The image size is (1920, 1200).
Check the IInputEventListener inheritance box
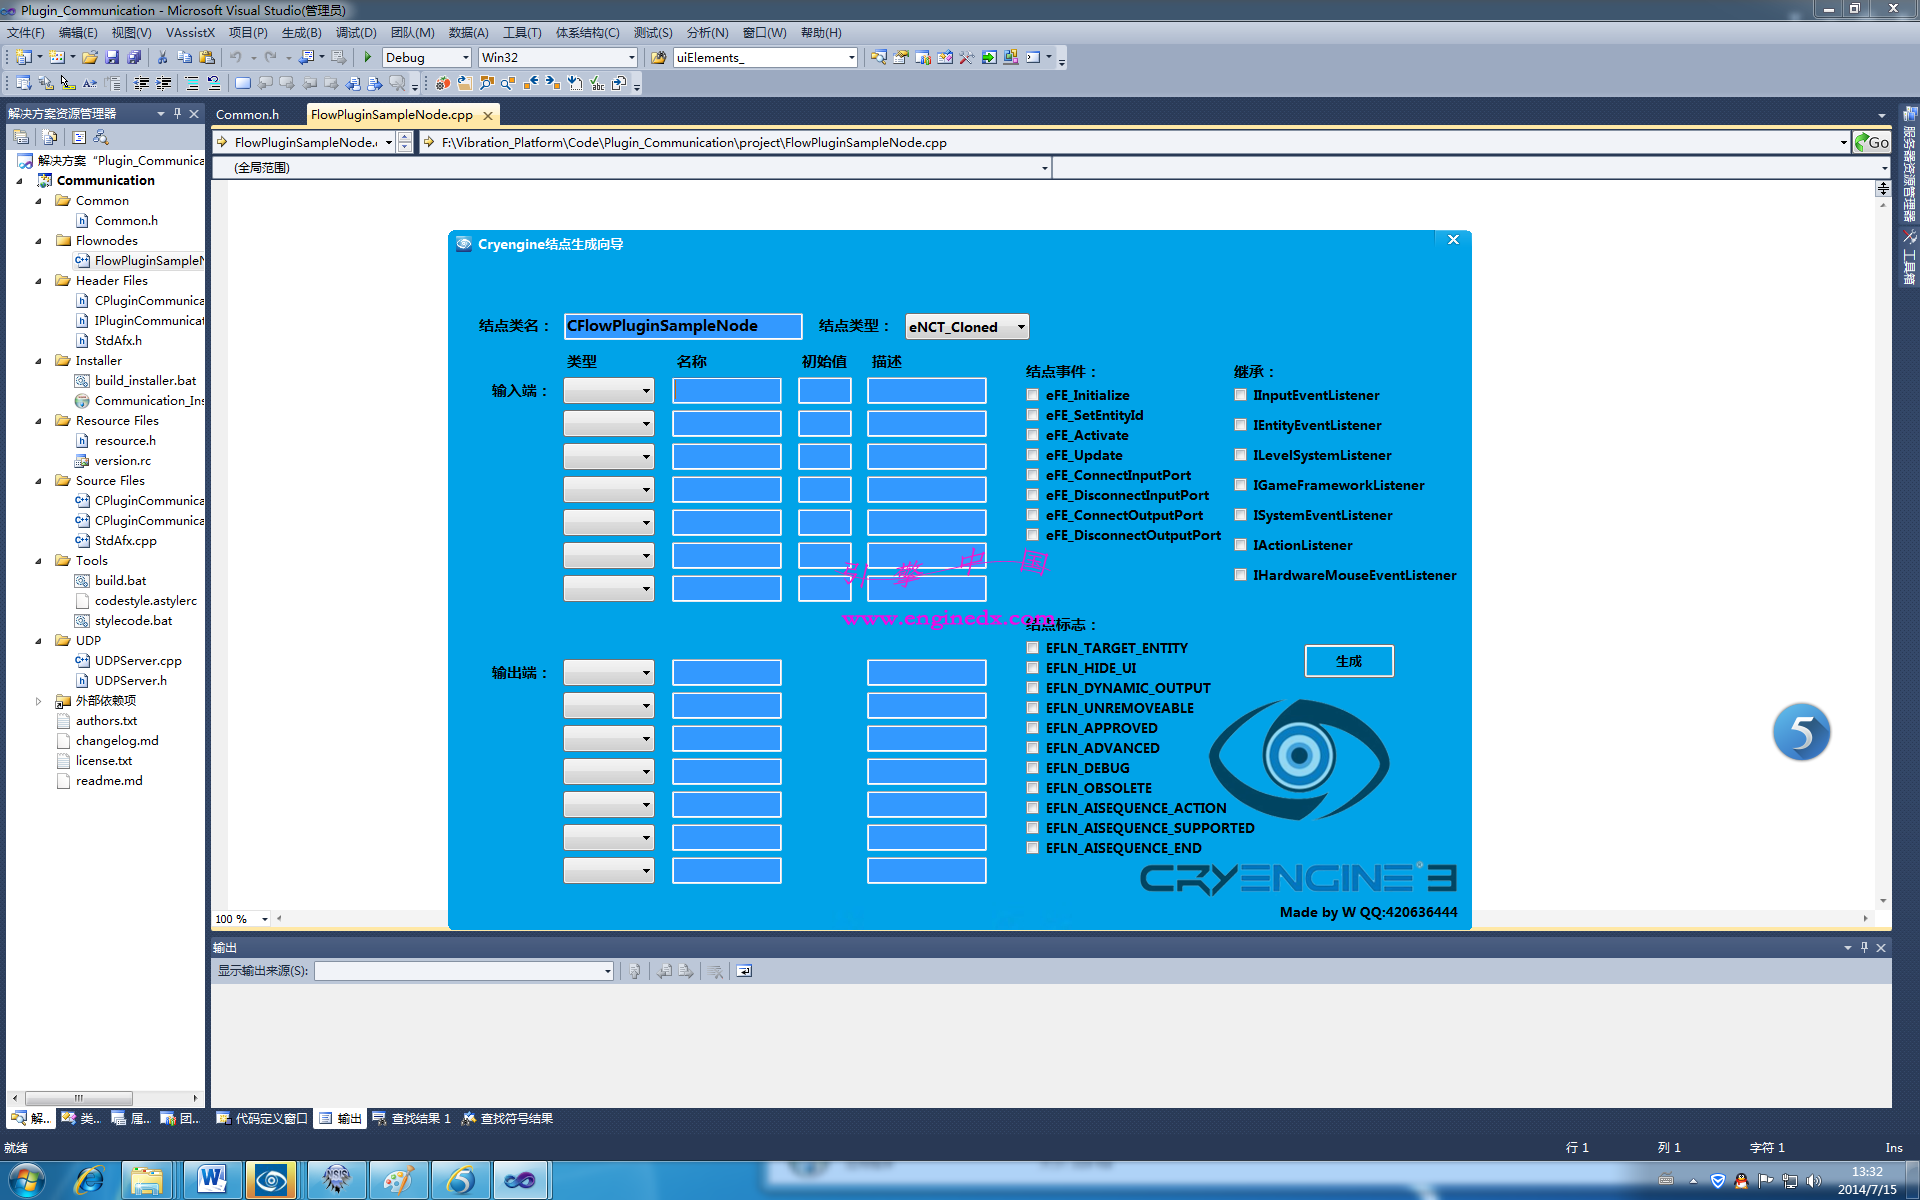pos(1240,395)
